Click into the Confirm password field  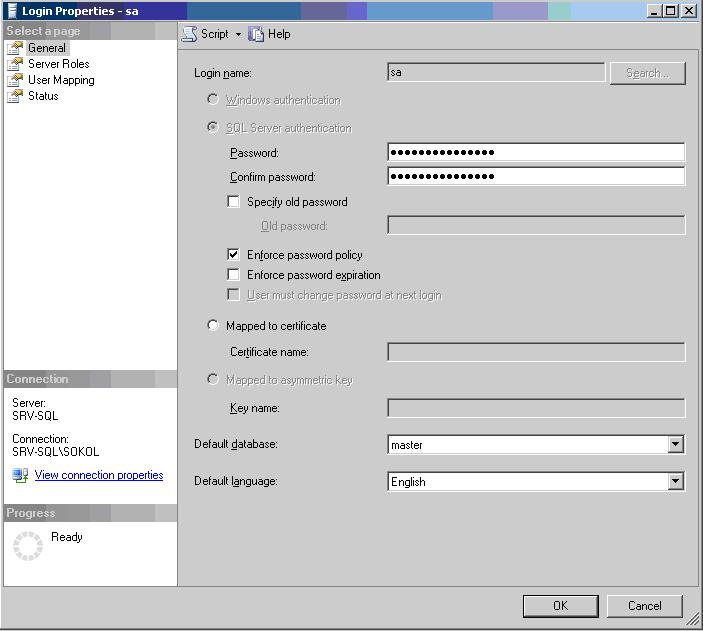tap(536, 176)
